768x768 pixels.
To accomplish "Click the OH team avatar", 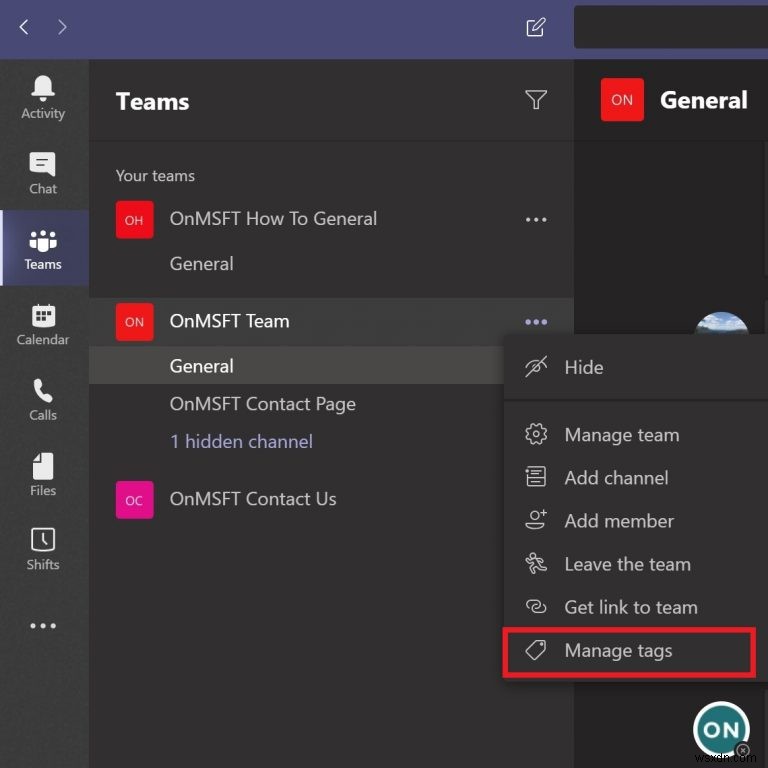I will pos(135,219).
